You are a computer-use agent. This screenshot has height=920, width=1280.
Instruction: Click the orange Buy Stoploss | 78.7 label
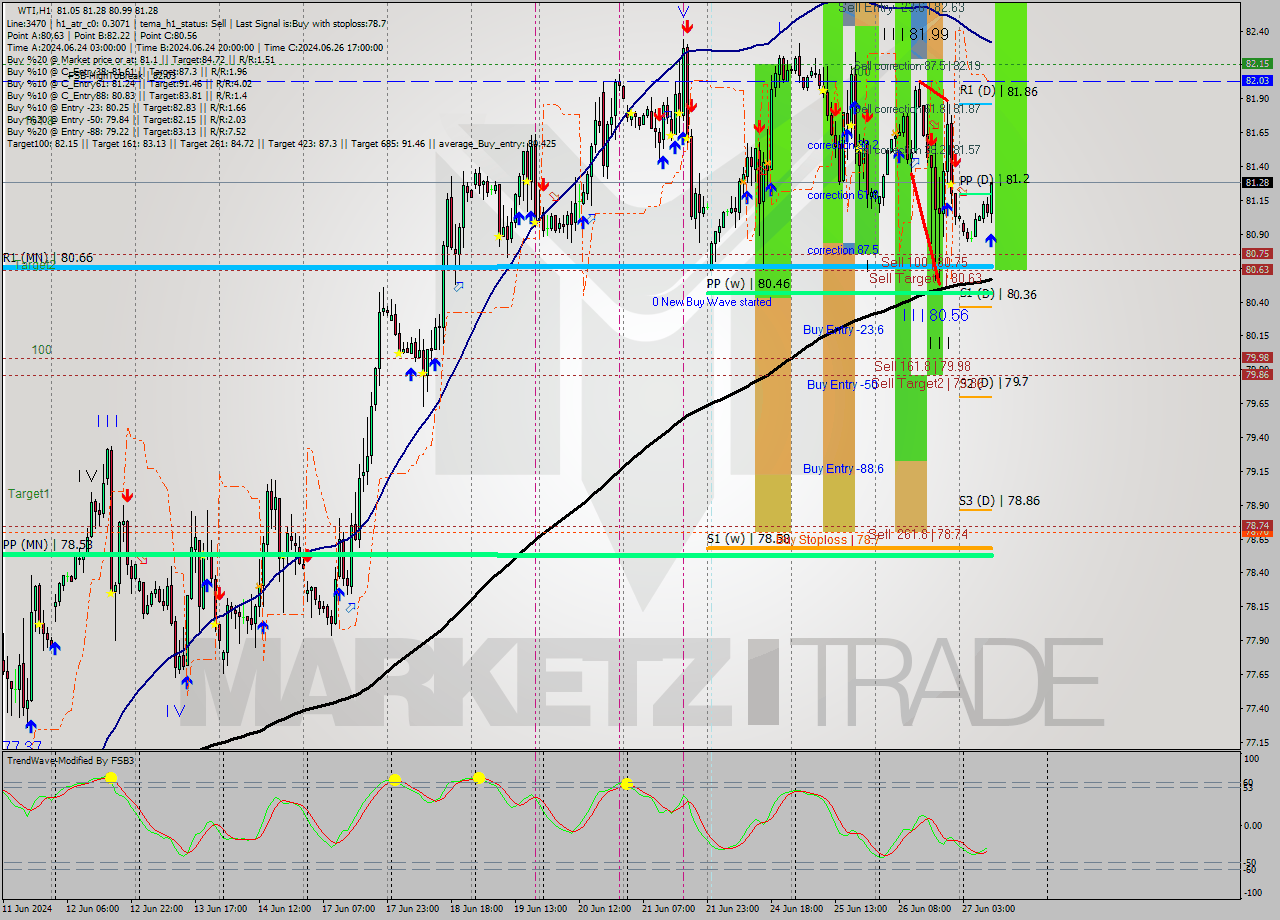tap(830, 540)
